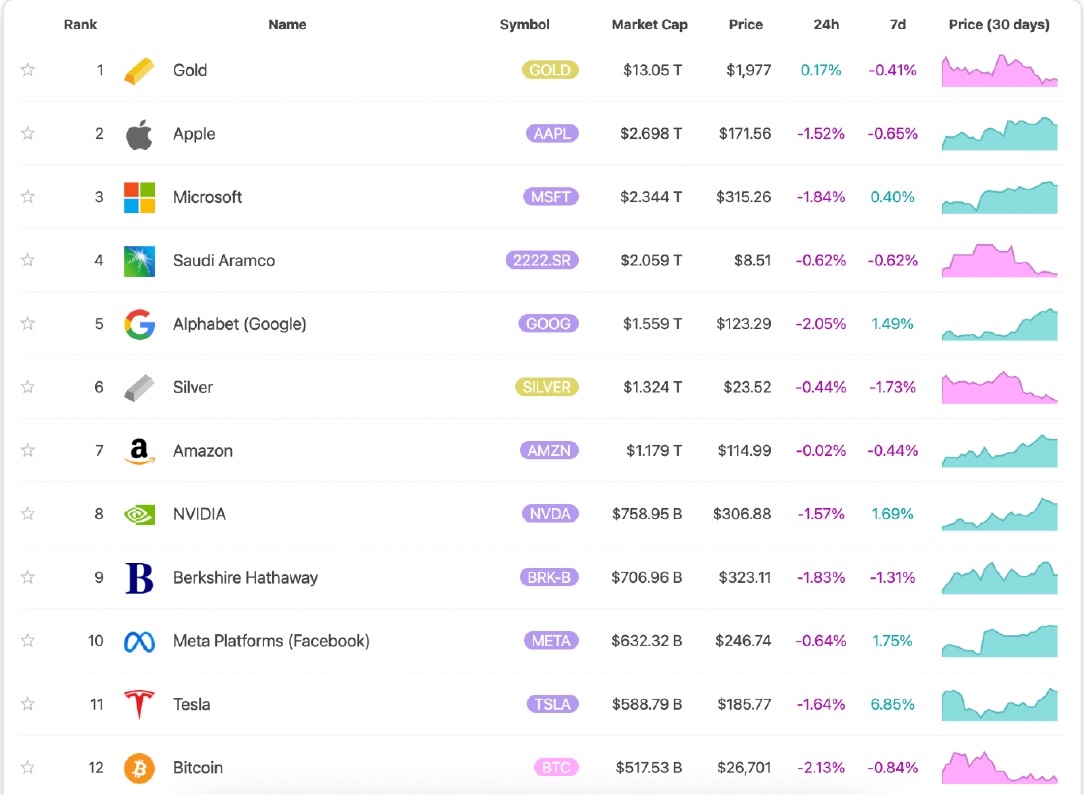Viewport: 1084px width, 799px height.
Task: Click the Price column header
Action: click(x=745, y=25)
